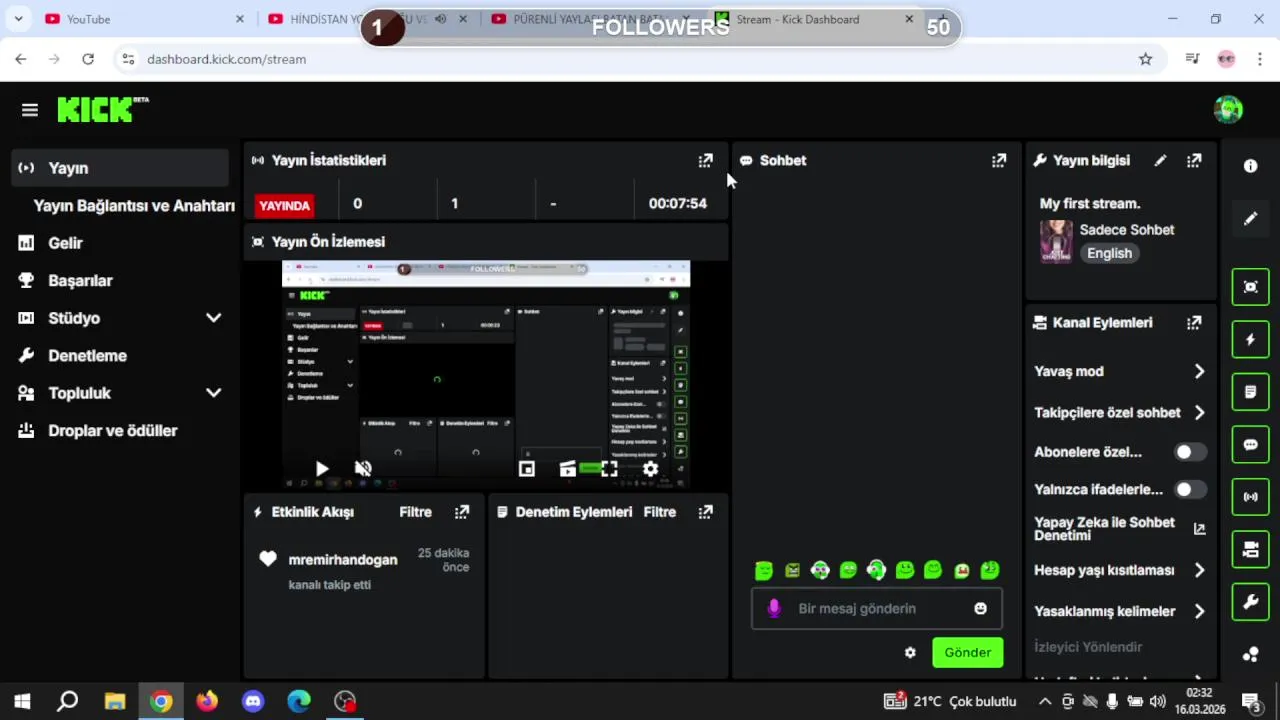Open Filtre in Etkinlik Akışı panel
Viewport: 1280px width, 720px height.
click(415, 512)
